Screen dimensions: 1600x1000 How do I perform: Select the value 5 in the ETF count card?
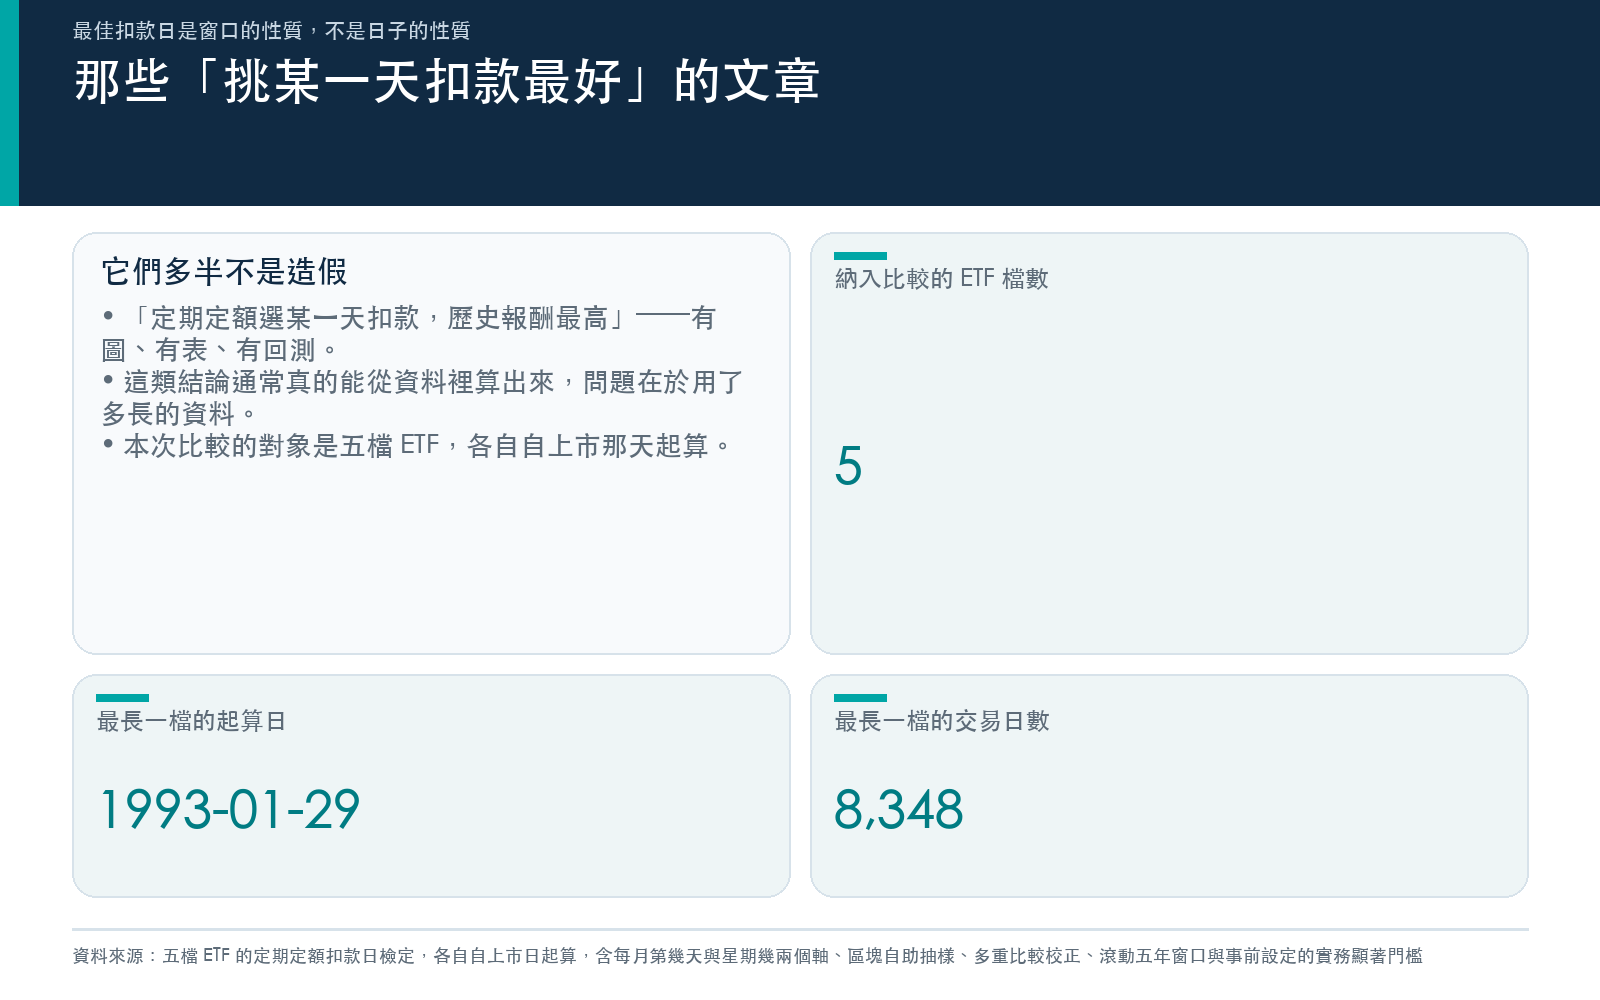tap(849, 466)
